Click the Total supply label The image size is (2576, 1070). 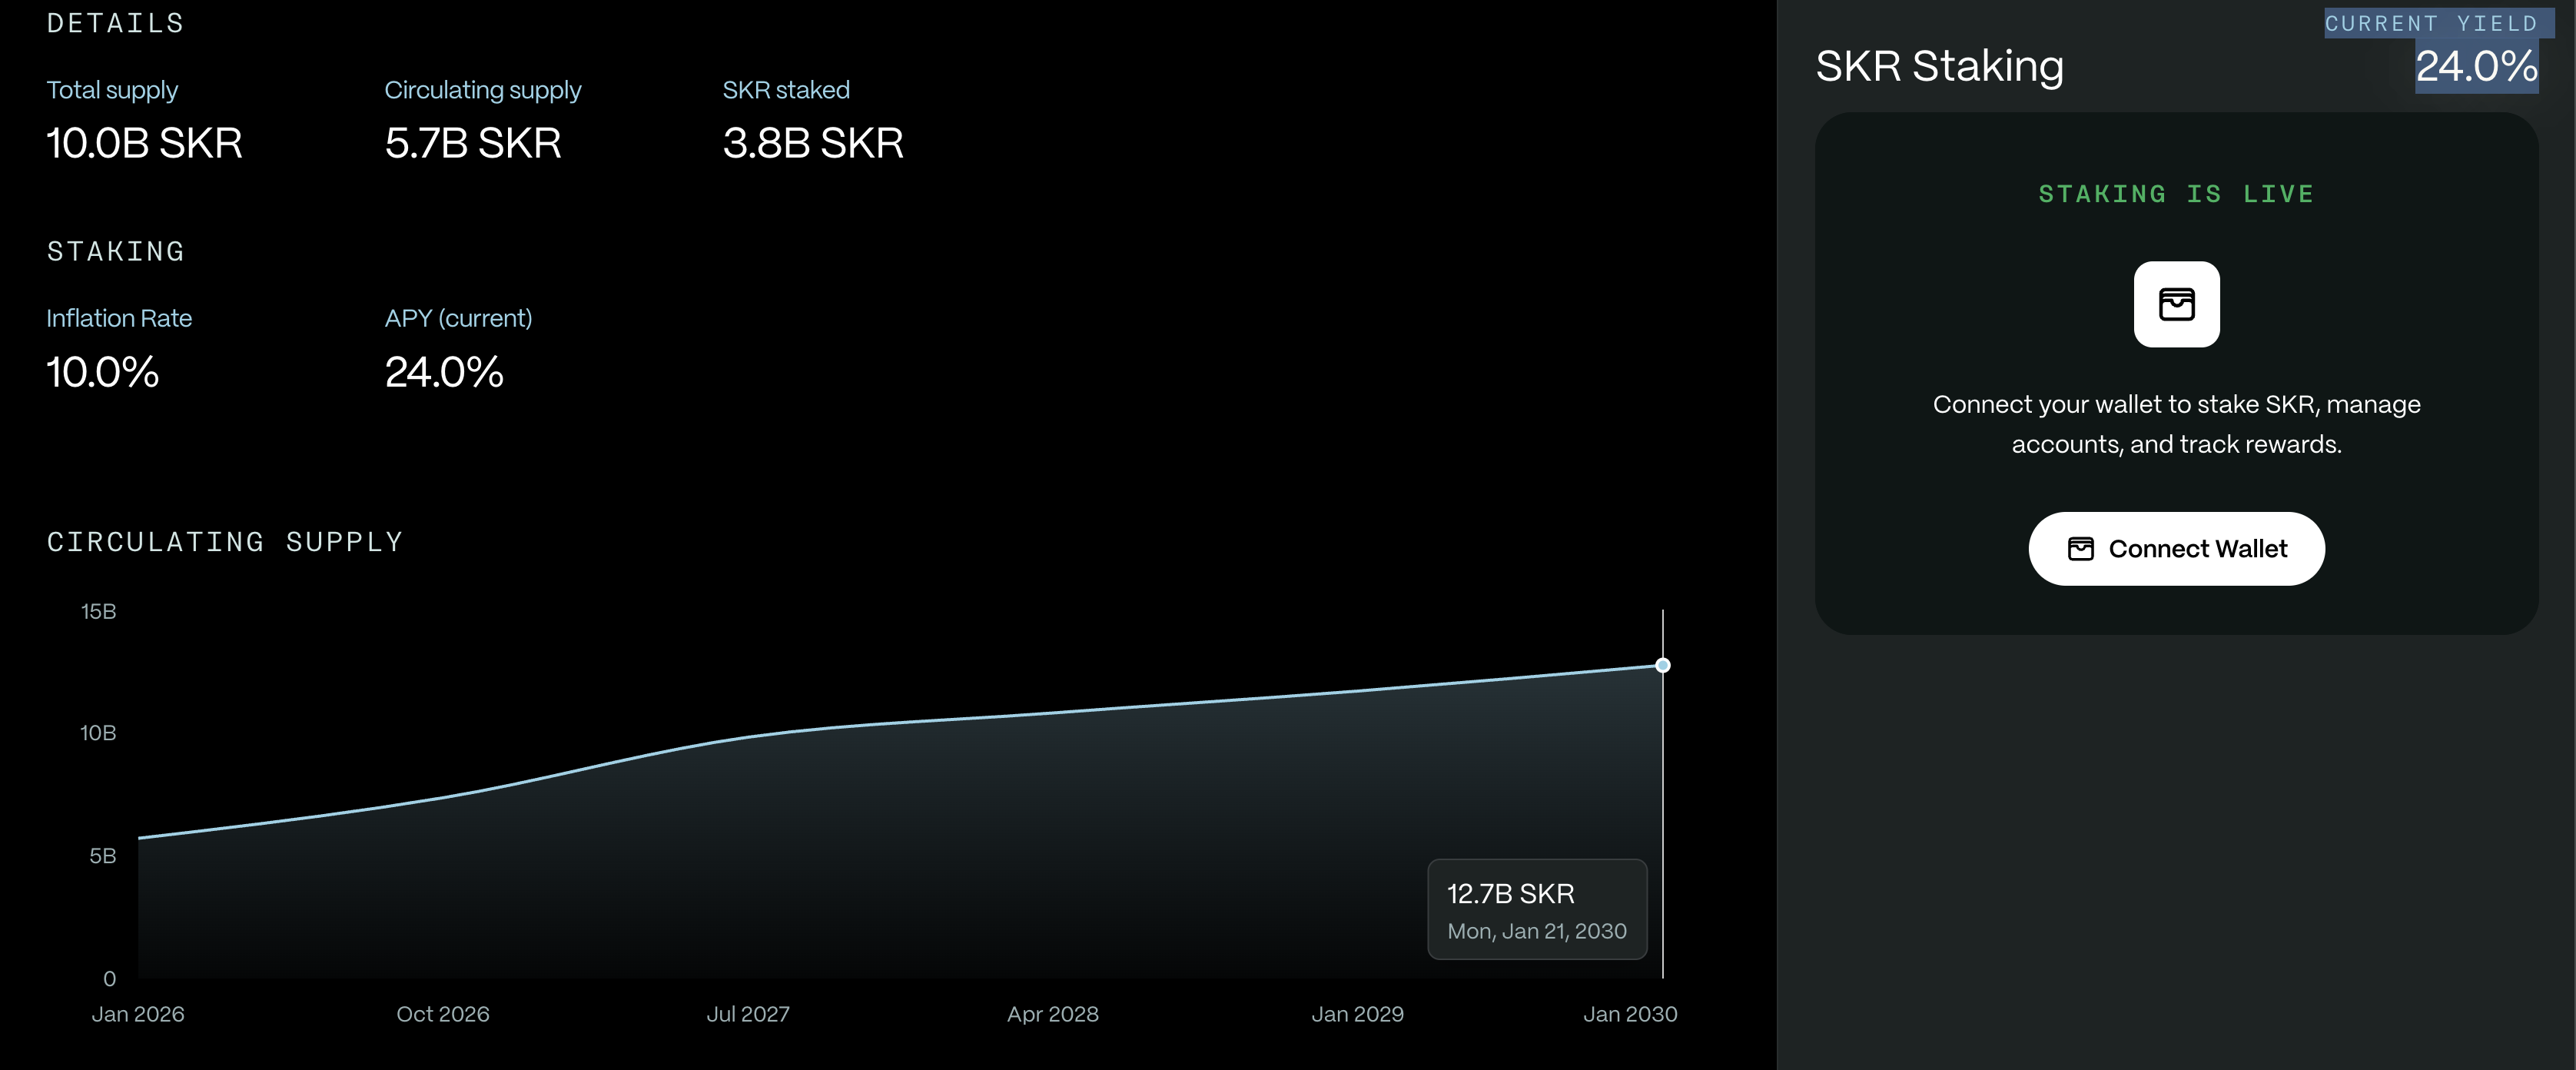pos(112,90)
